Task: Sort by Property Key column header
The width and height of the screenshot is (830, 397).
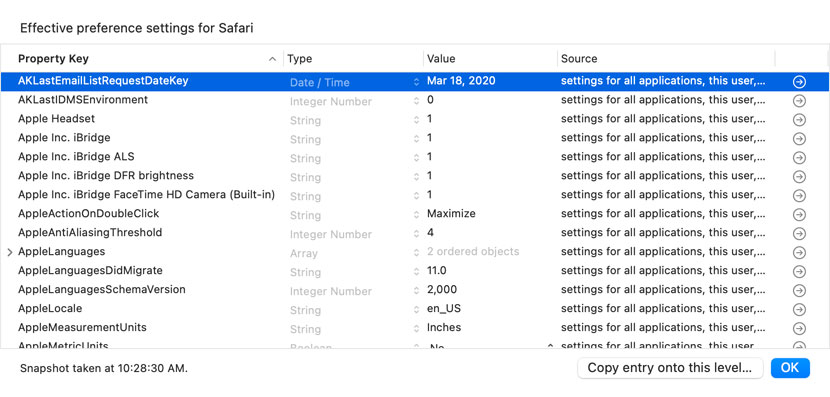Action: 142,59
